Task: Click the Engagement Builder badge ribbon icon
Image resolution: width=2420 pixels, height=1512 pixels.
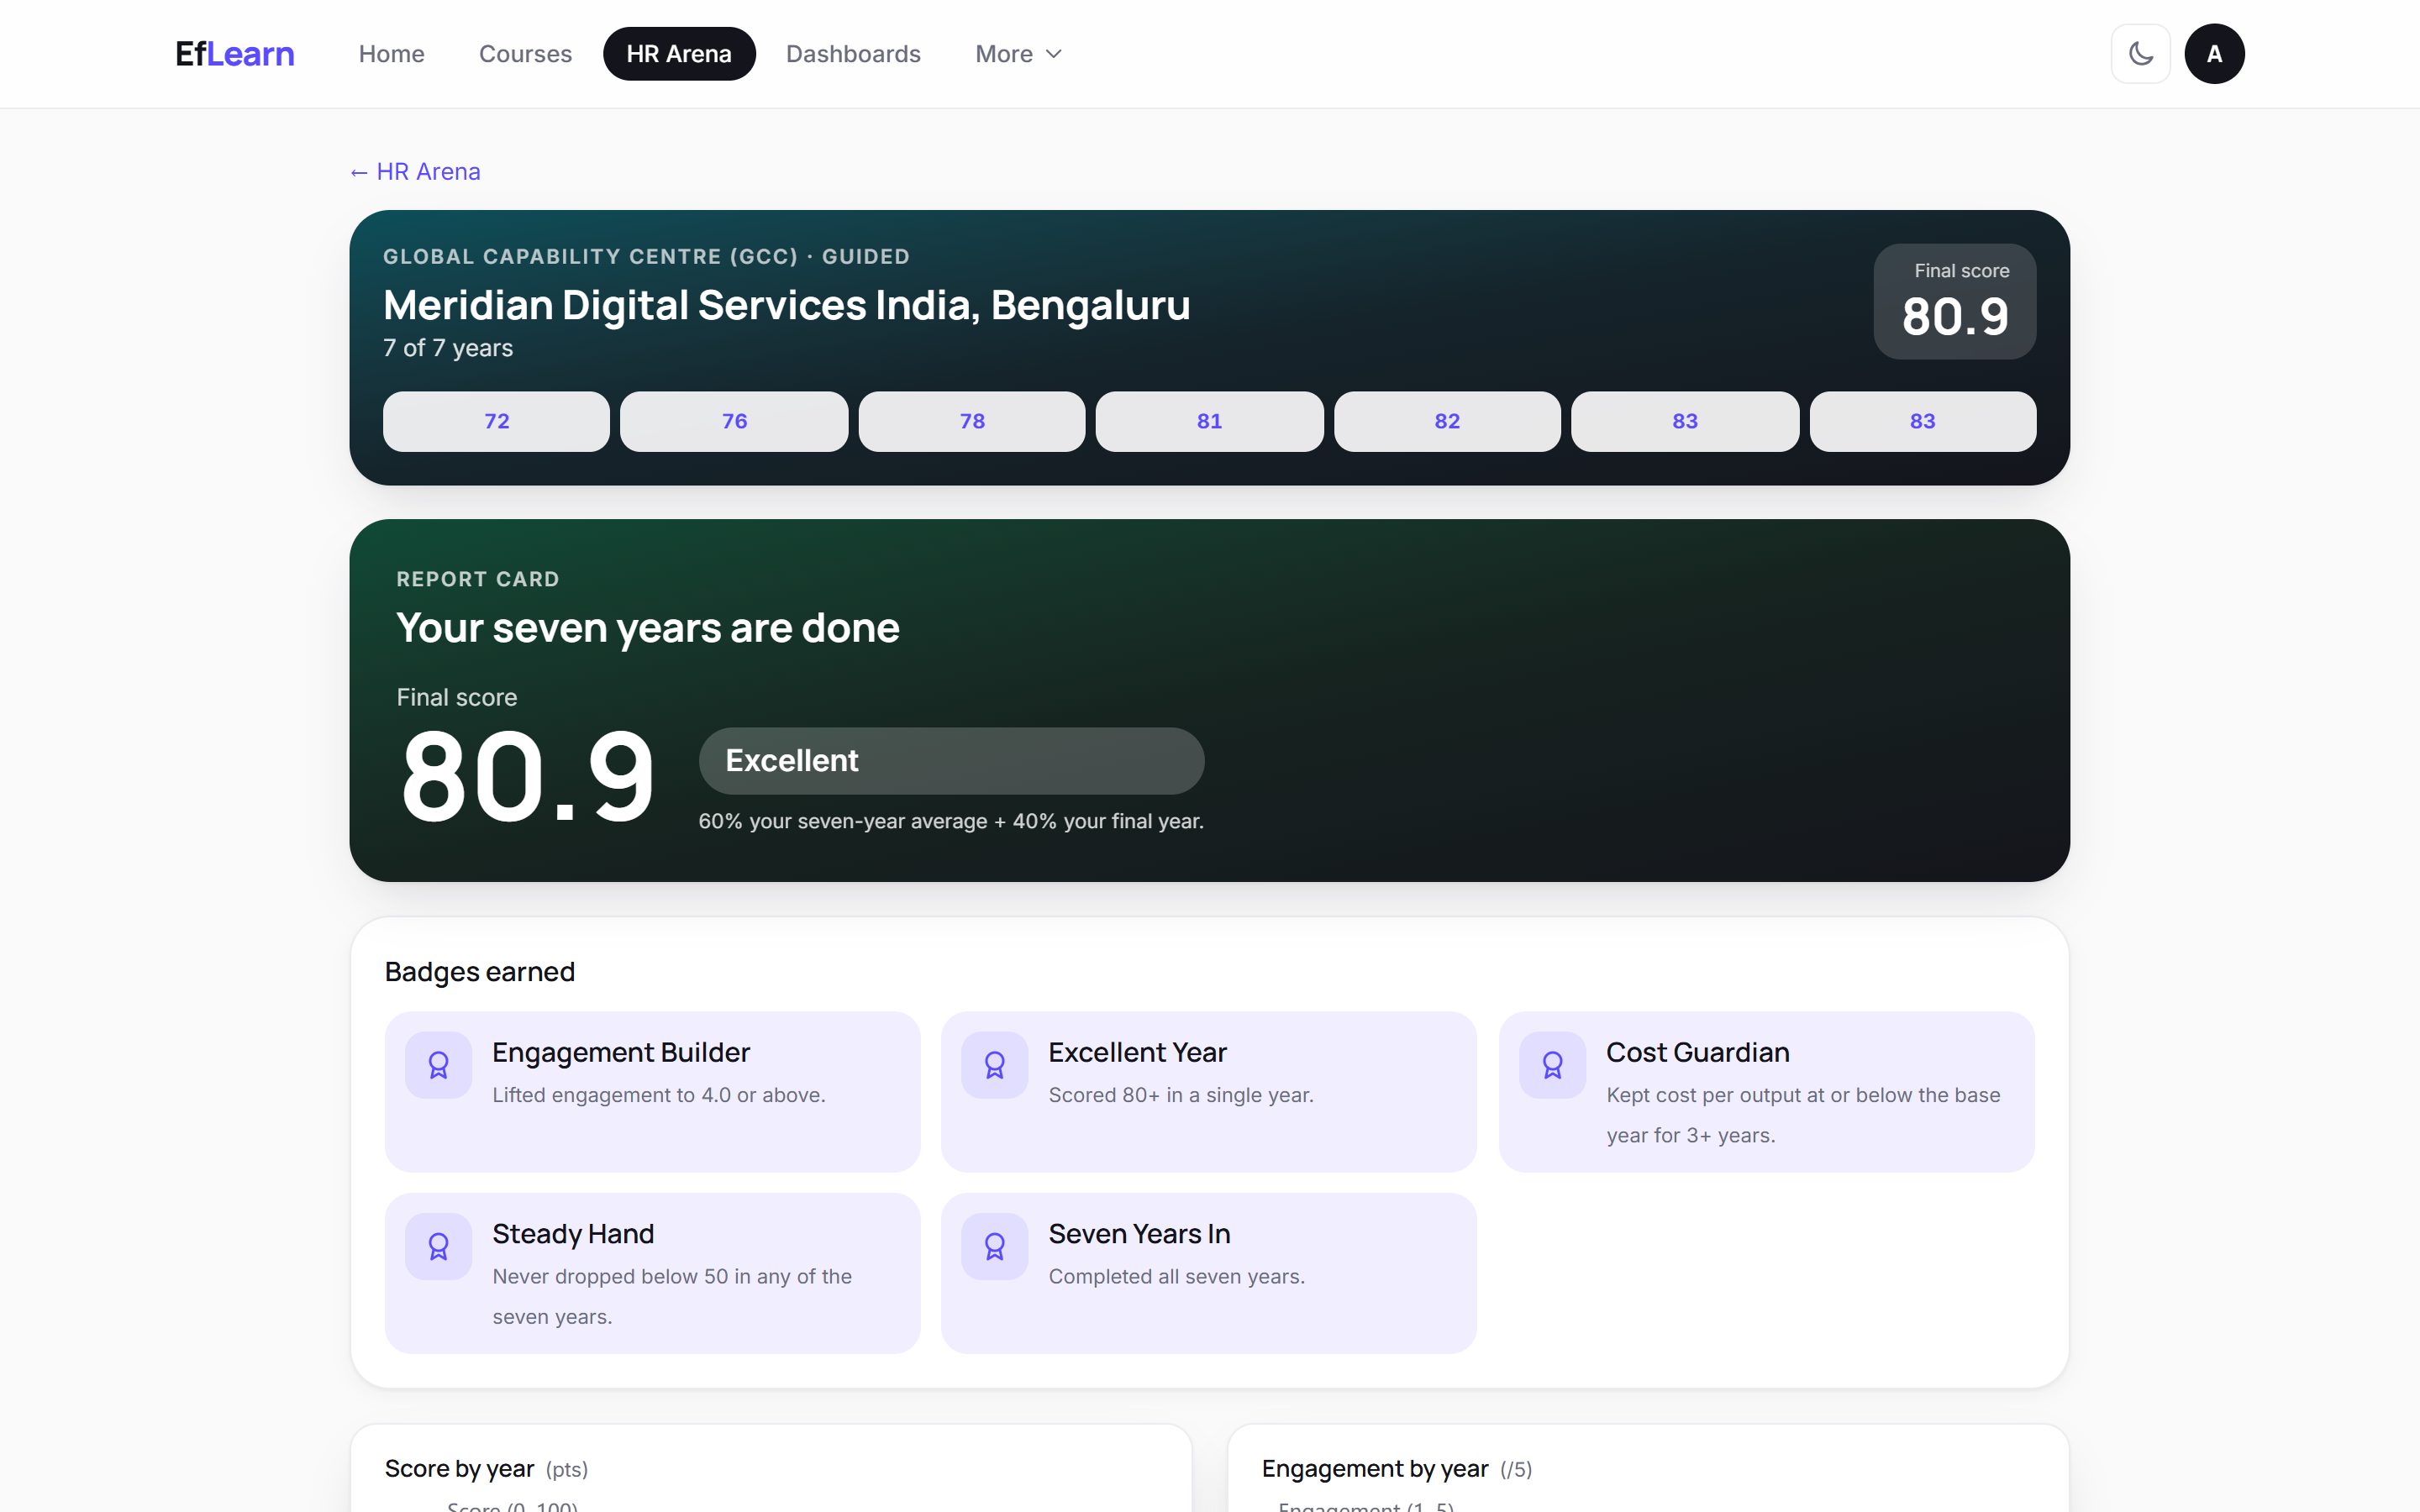Action: [x=438, y=1065]
